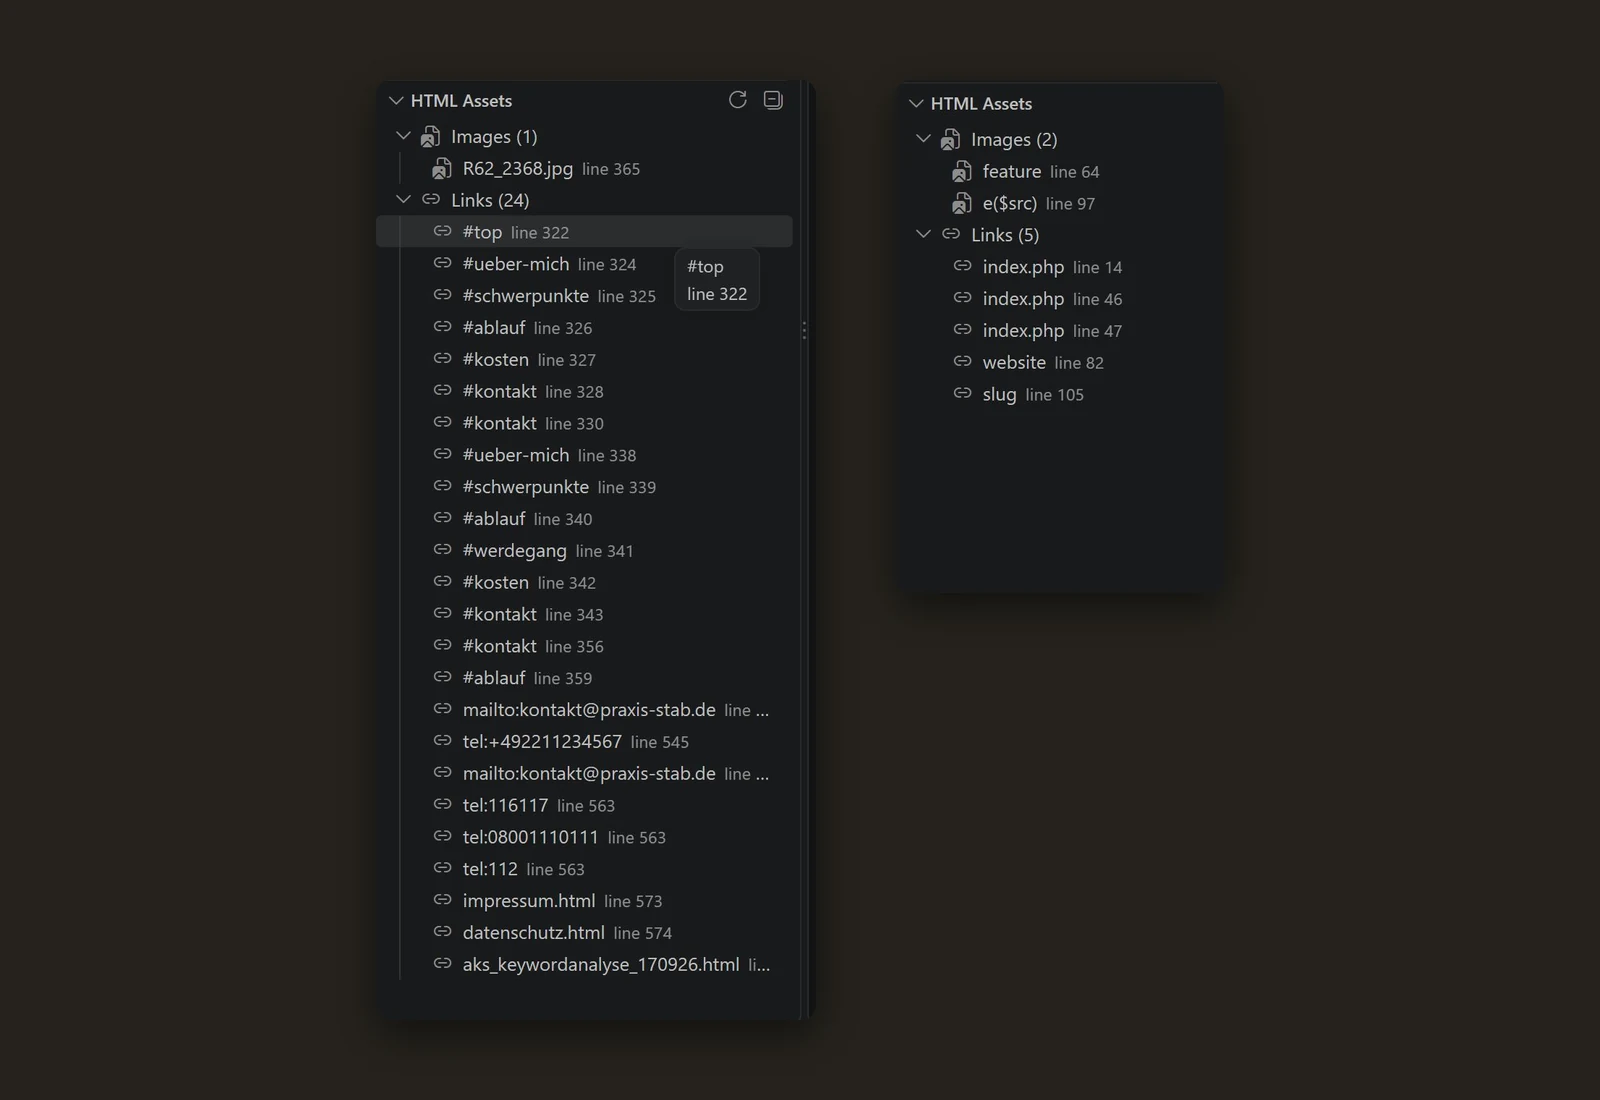The width and height of the screenshot is (1600, 1100).
Task: Click the link icon beside #top line 322
Action: pyautogui.click(x=442, y=232)
